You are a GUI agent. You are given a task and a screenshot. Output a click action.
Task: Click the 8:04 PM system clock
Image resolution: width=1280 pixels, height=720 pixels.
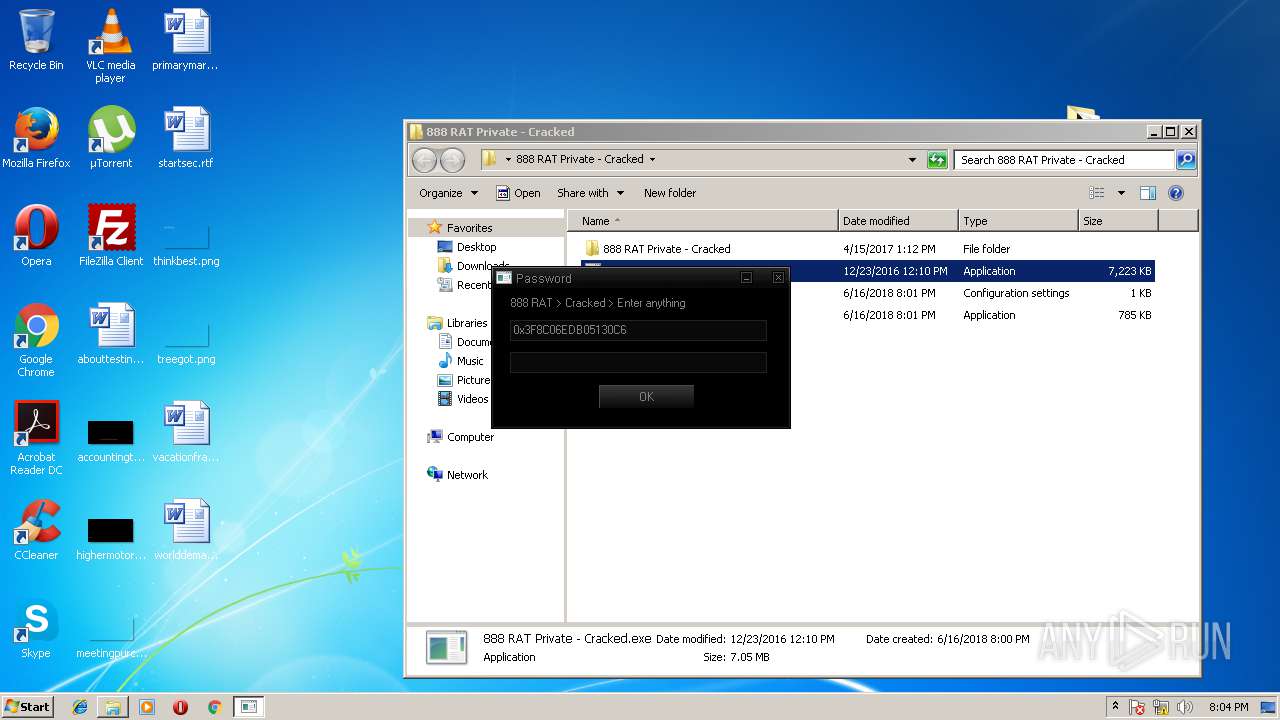pos(1228,707)
